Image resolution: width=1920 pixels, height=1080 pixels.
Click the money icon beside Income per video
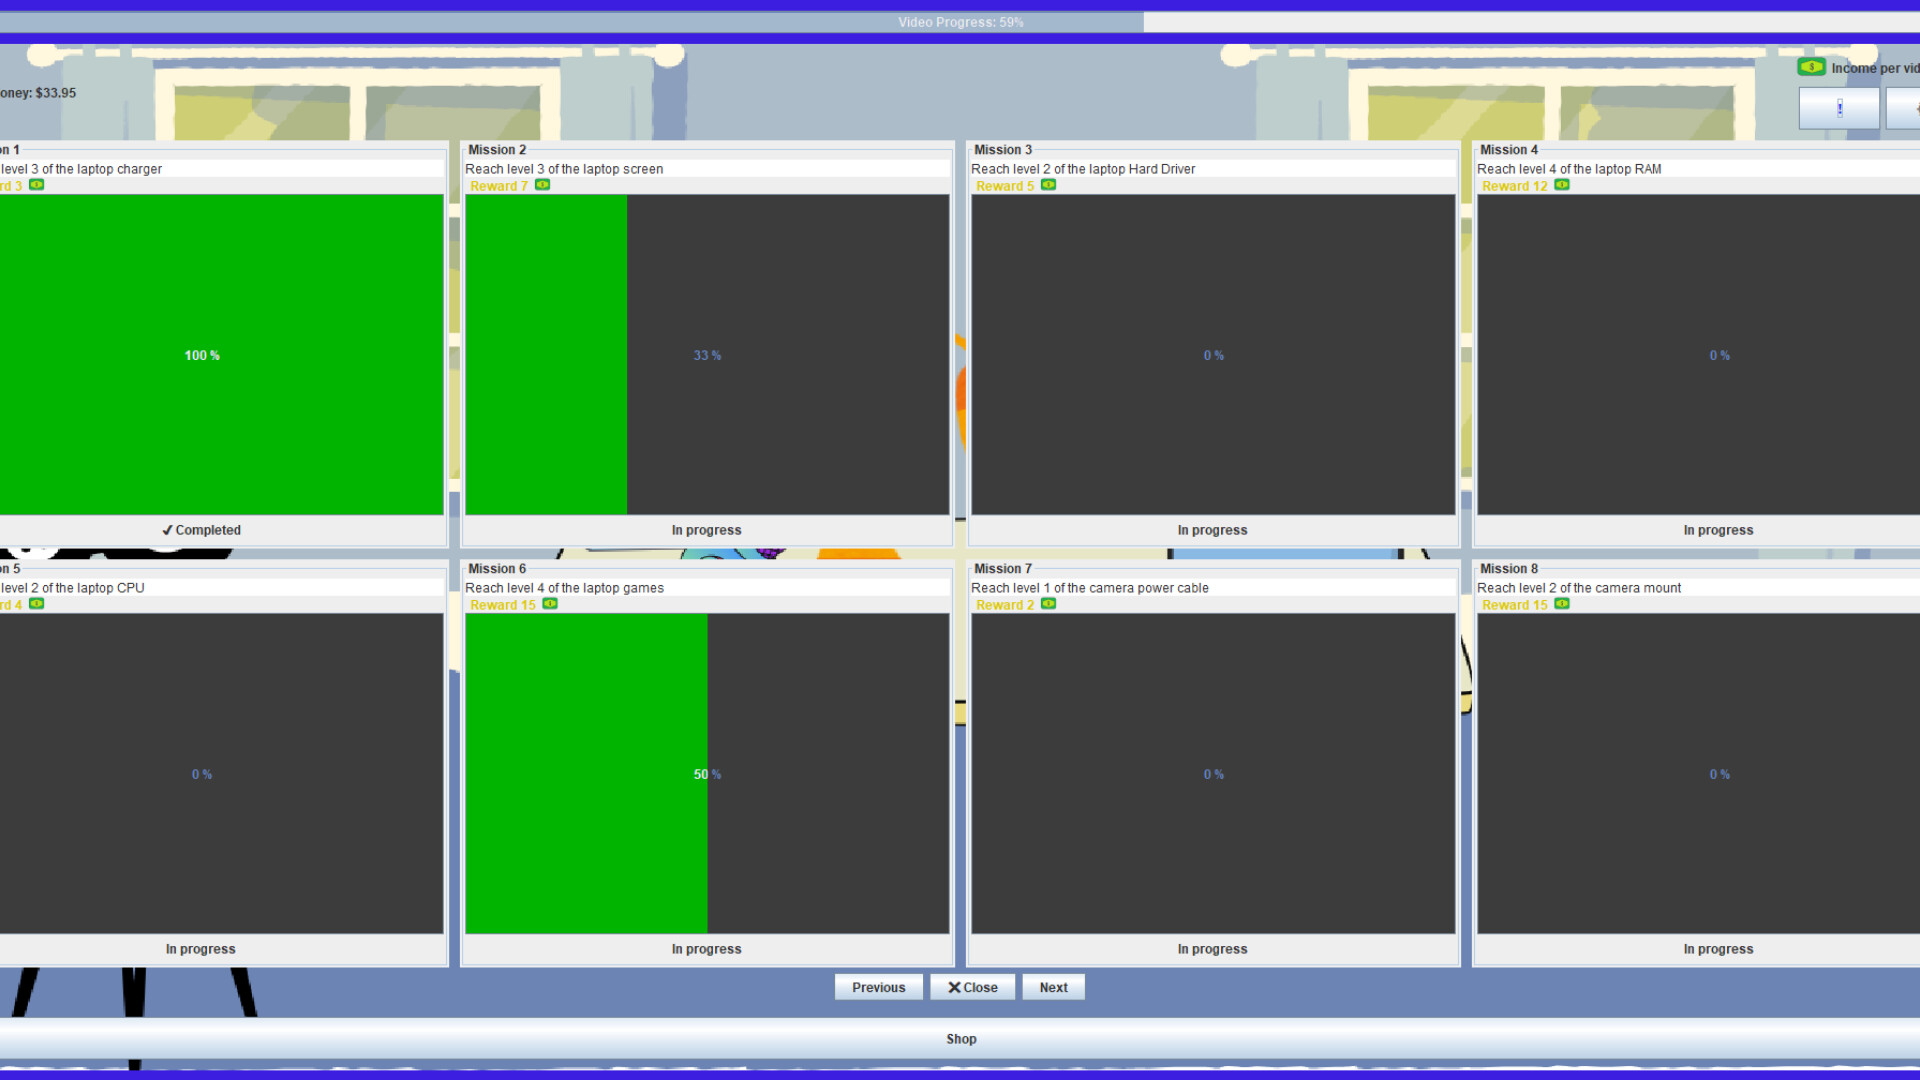1811,67
